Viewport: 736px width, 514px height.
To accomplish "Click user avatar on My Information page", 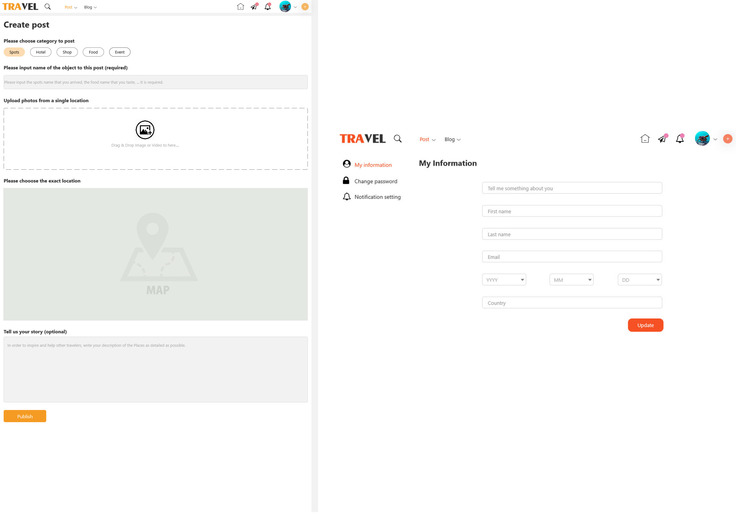I will pyautogui.click(x=702, y=139).
